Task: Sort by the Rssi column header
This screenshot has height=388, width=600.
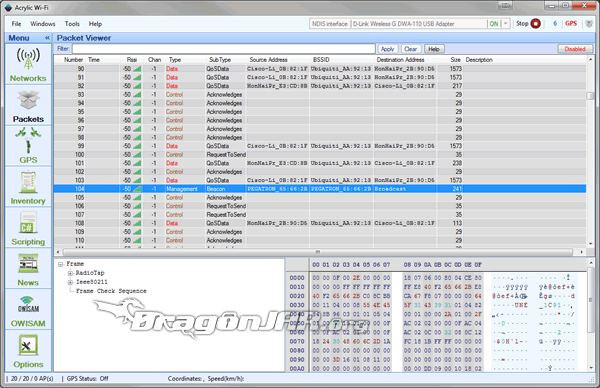Action: click(132, 60)
